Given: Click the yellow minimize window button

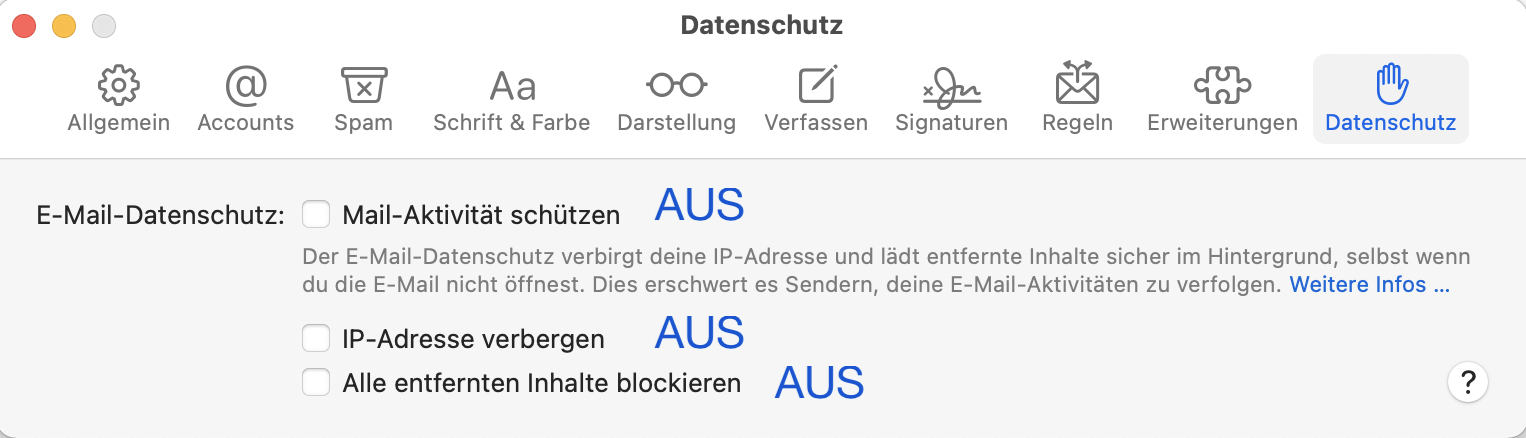Looking at the screenshot, I should pos(64,26).
